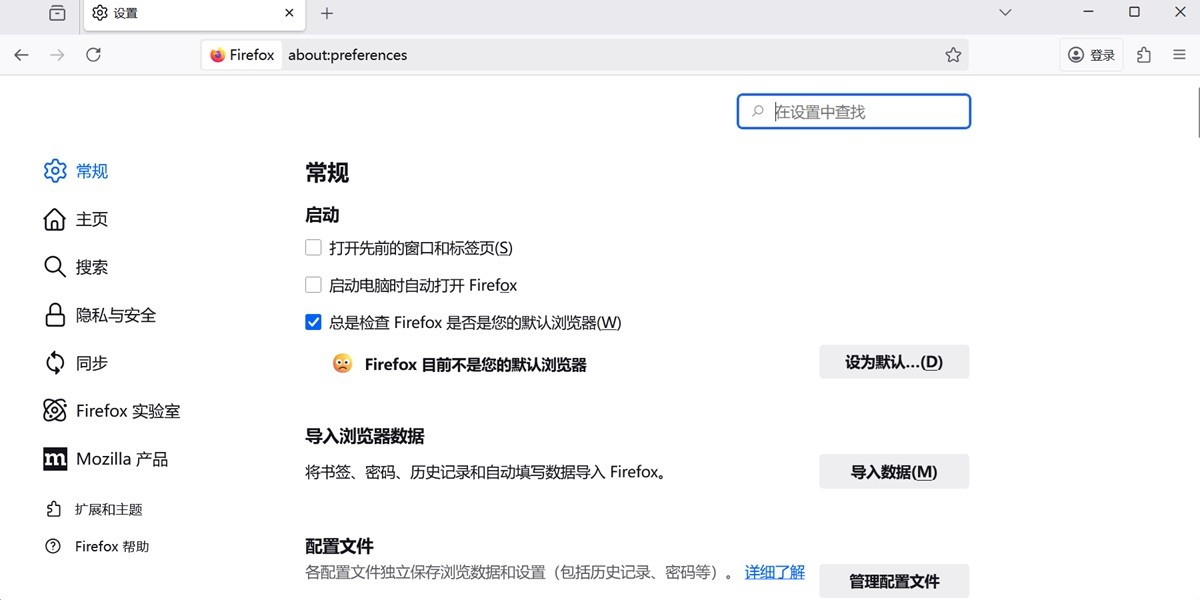
Task: Open Privacy & Security settings via lock icon
Action: (x=55, y=315)
